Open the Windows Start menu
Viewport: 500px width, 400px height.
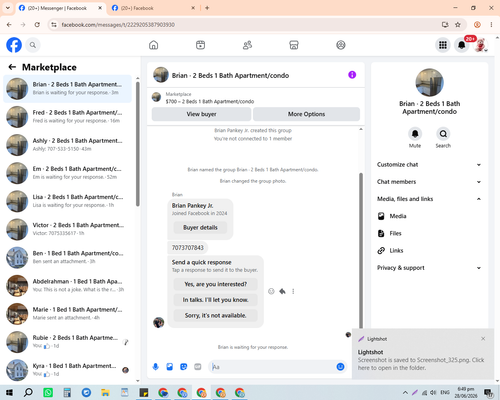9,392
